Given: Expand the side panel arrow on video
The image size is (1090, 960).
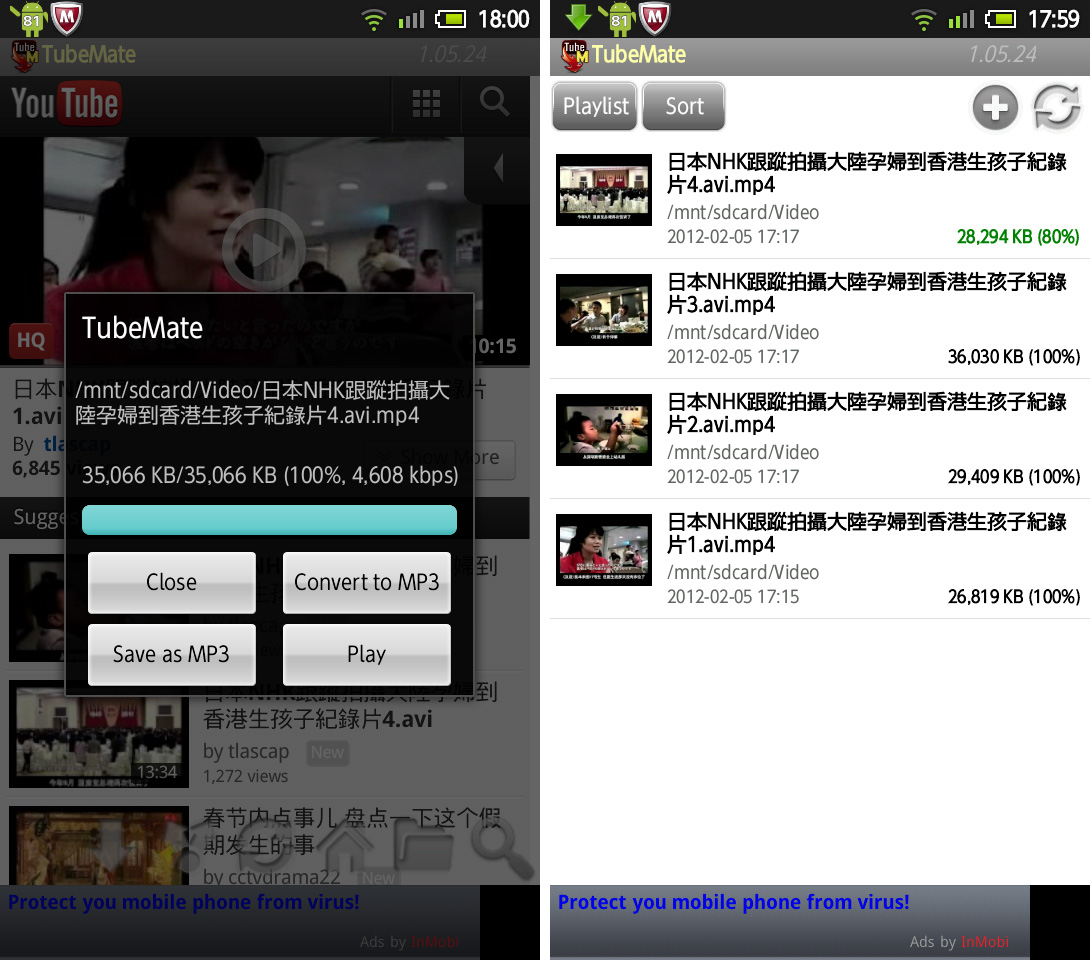Looking at the screenshot, I should (x=497, y=168).
